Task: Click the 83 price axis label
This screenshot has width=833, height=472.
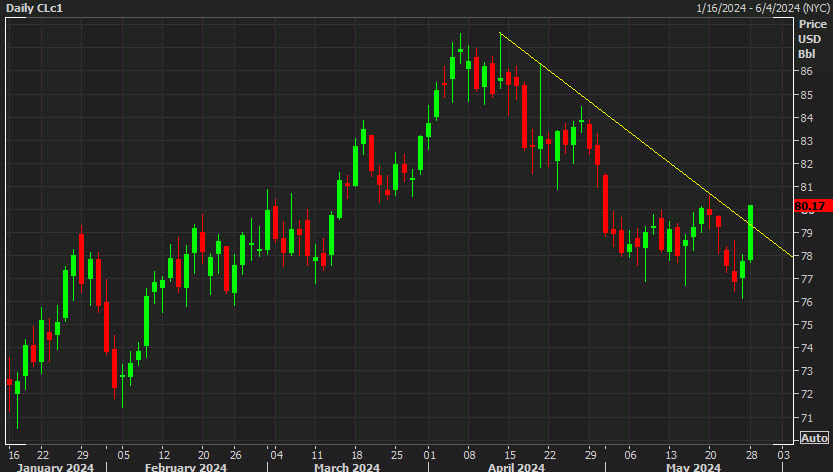Action: click(x=806, y=141)
